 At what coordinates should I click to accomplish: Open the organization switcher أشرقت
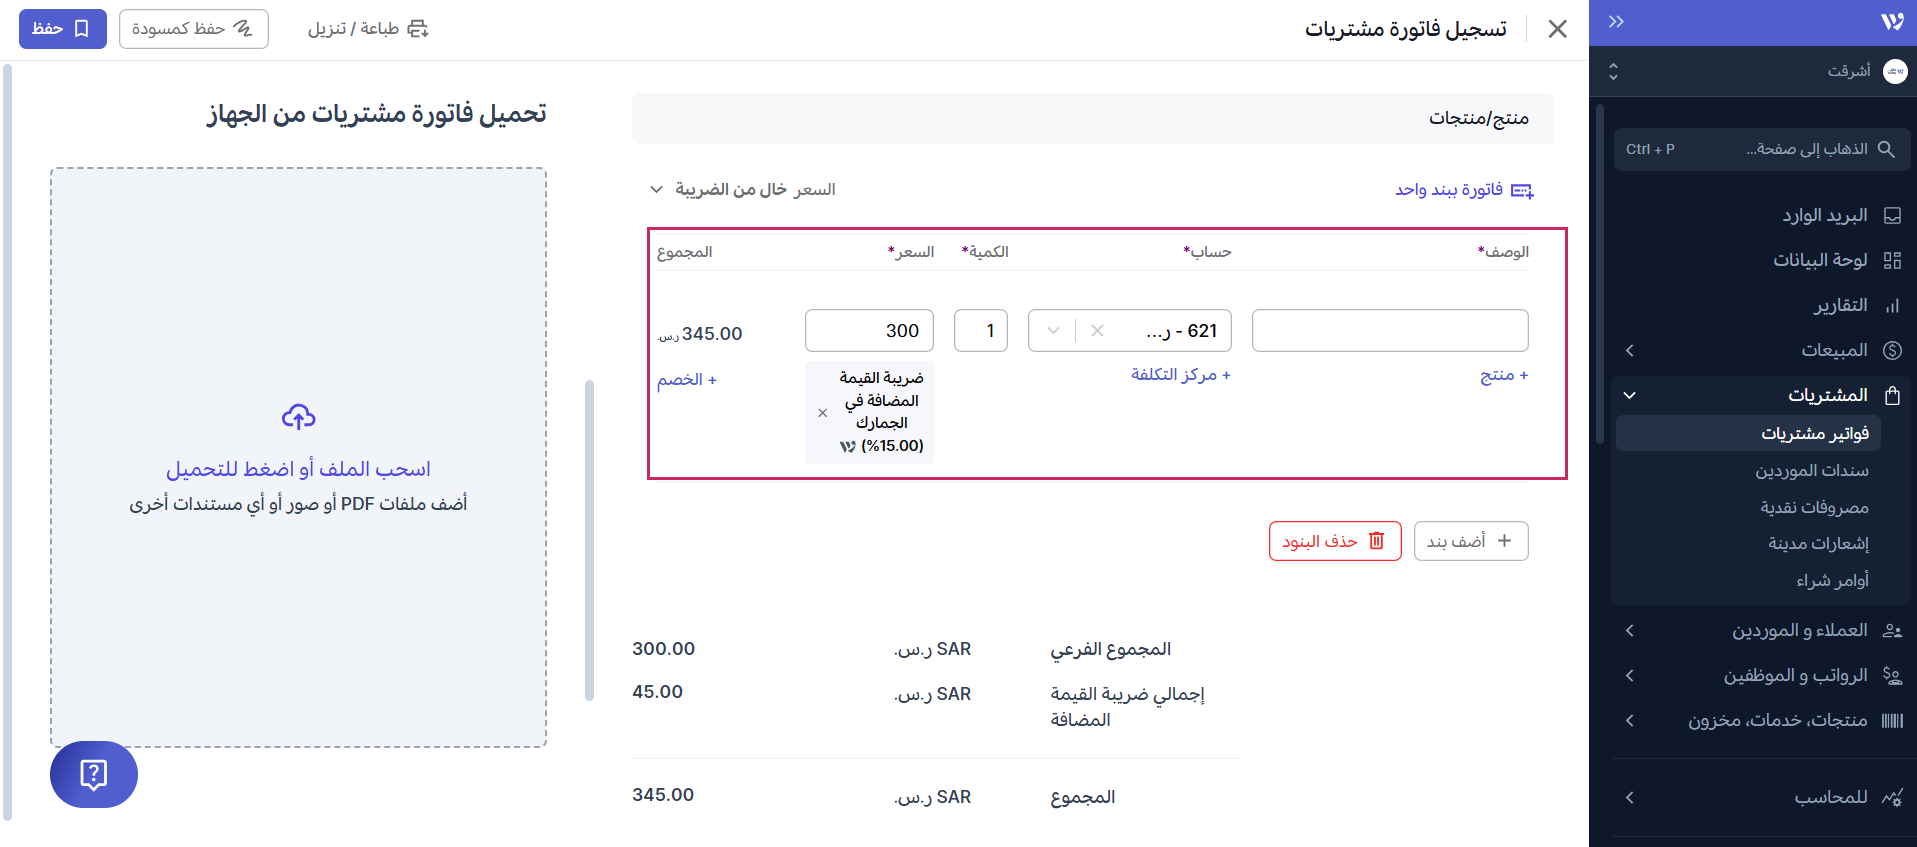coord(1613,71)
